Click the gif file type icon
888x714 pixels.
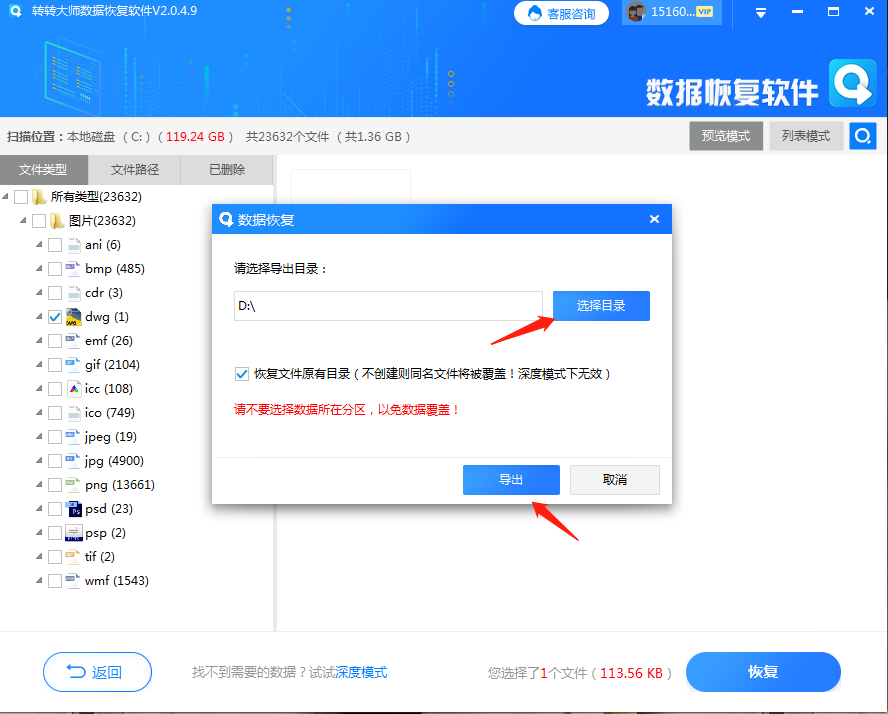click(x=72, y=364)
